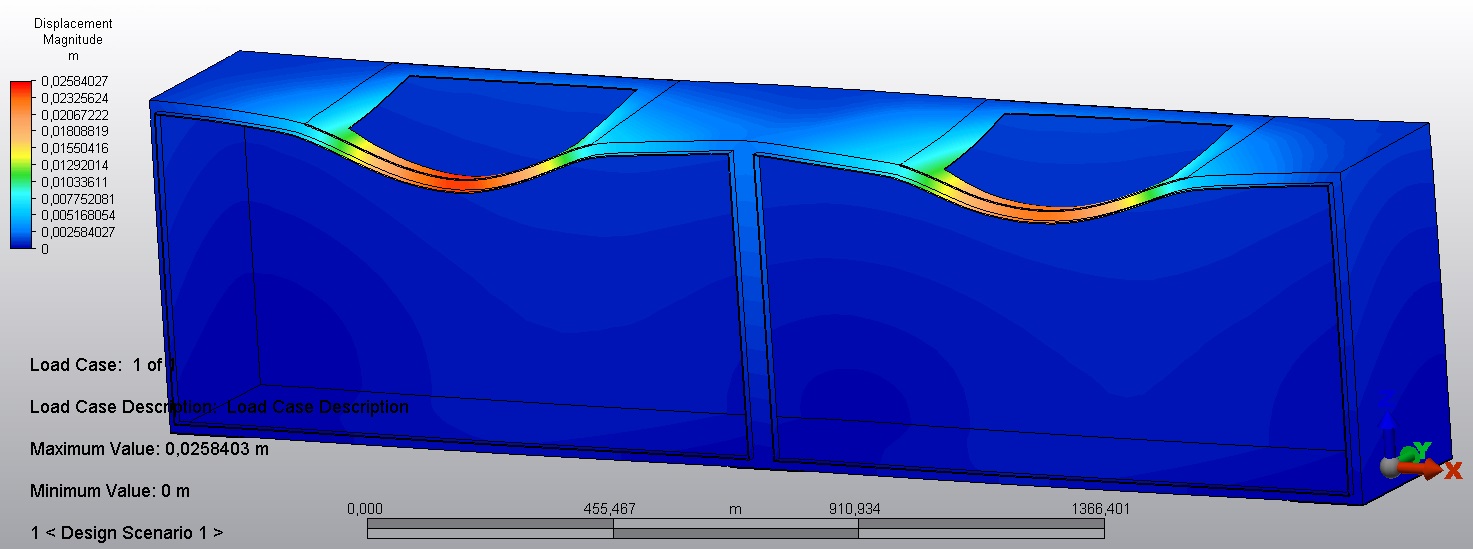Click Minimum Value 0 m text

pos(110,491)
